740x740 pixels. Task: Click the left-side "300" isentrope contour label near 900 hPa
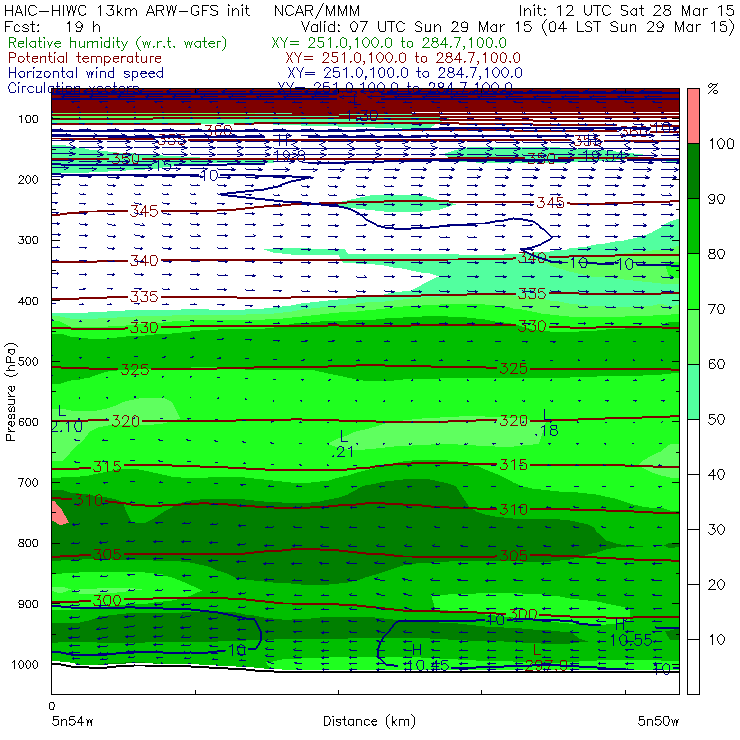107,600
